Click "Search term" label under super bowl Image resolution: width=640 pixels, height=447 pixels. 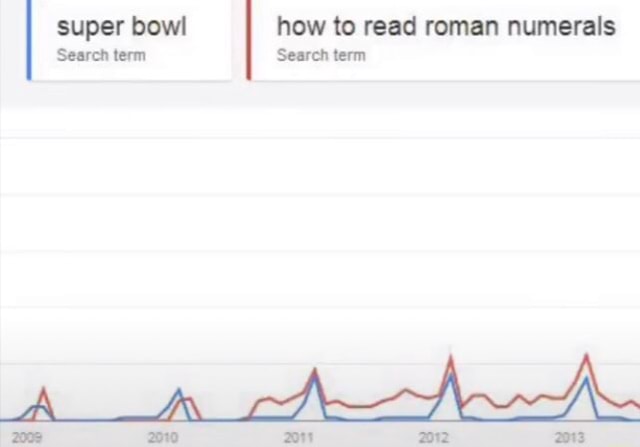[100, 55]
